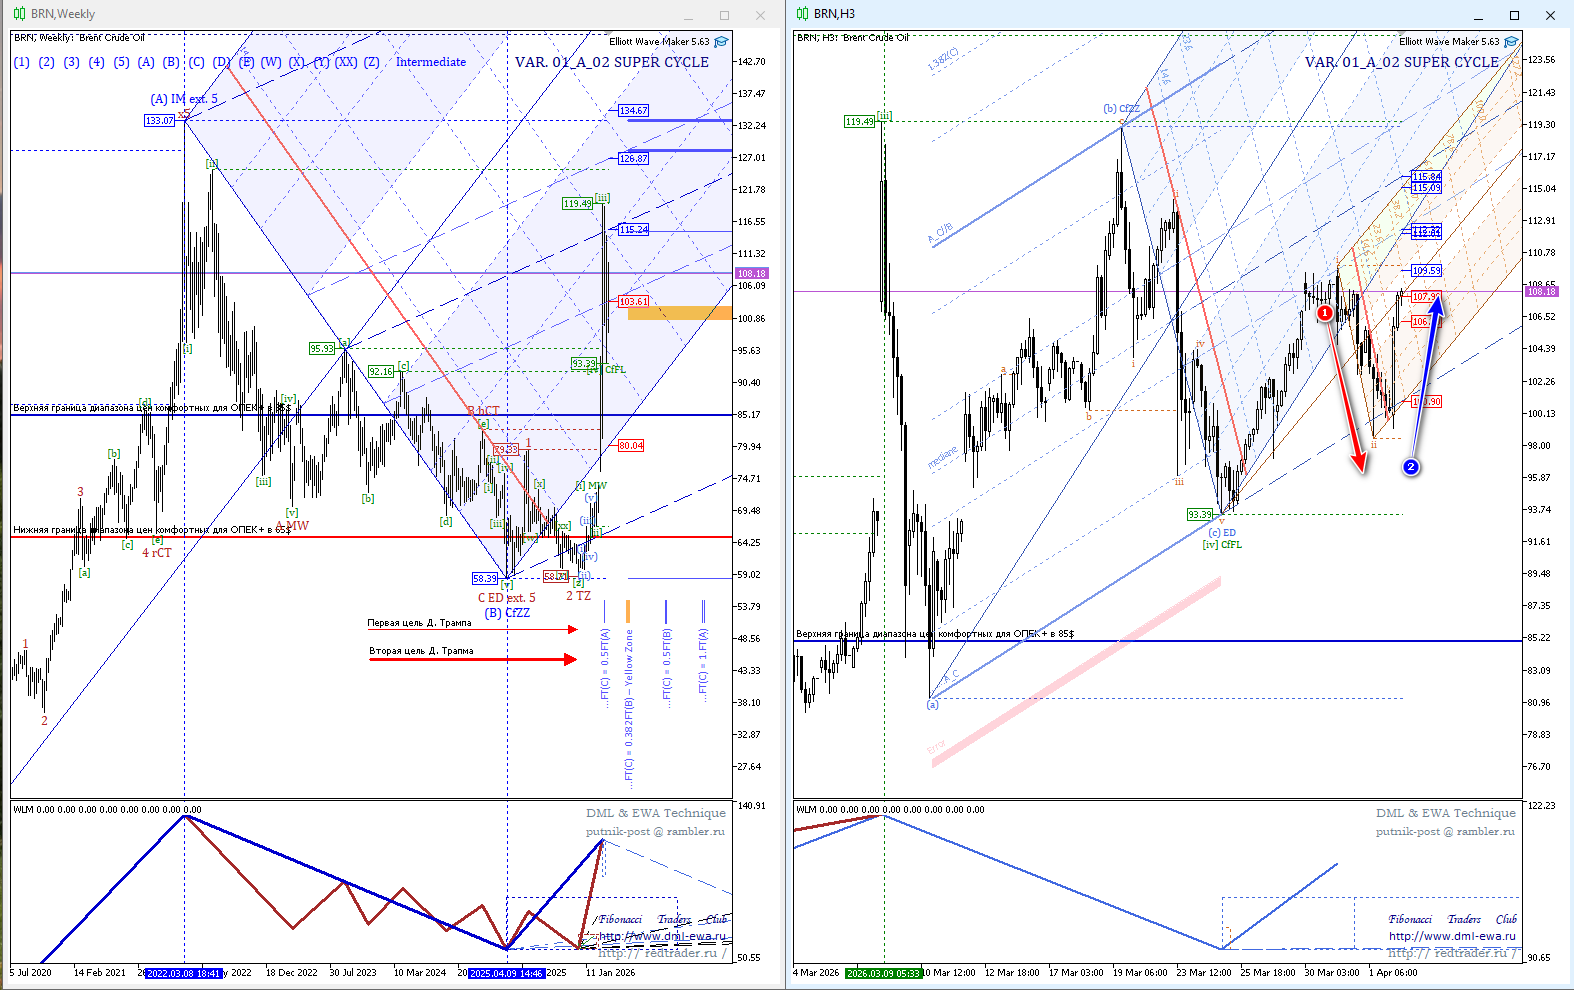Select the red circled marker 1
The height and width of the screenshot is (990, 1574).
1324,313
